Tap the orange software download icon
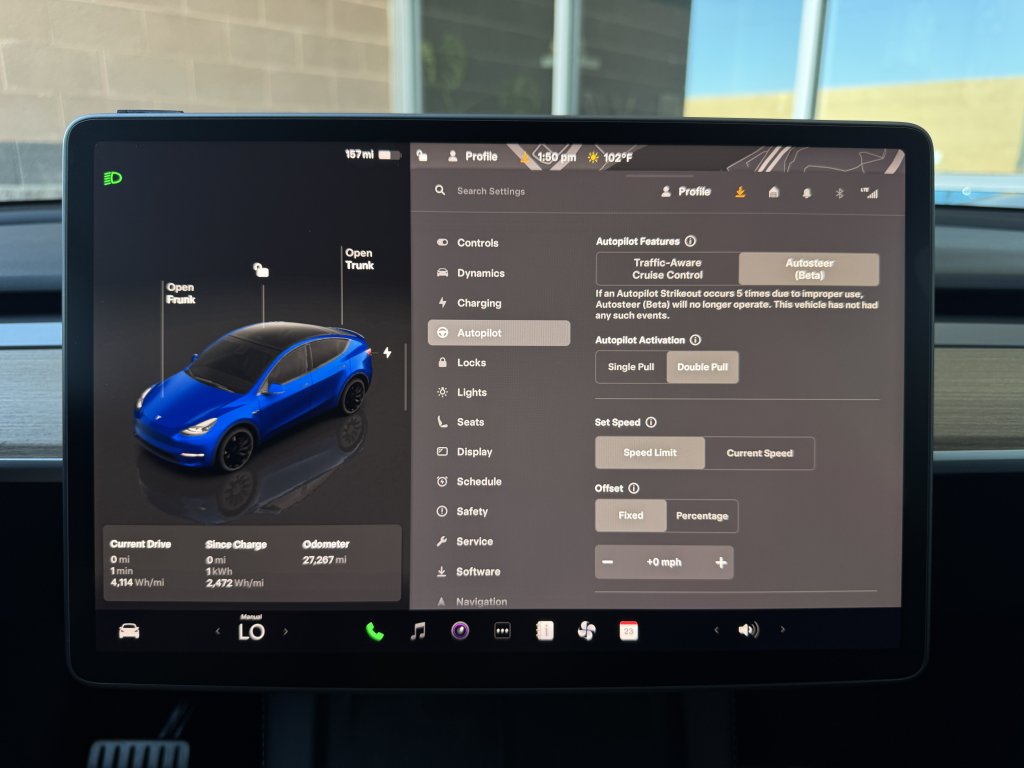Viewport: 1024px width, 768px height. [x=740, y=192]
